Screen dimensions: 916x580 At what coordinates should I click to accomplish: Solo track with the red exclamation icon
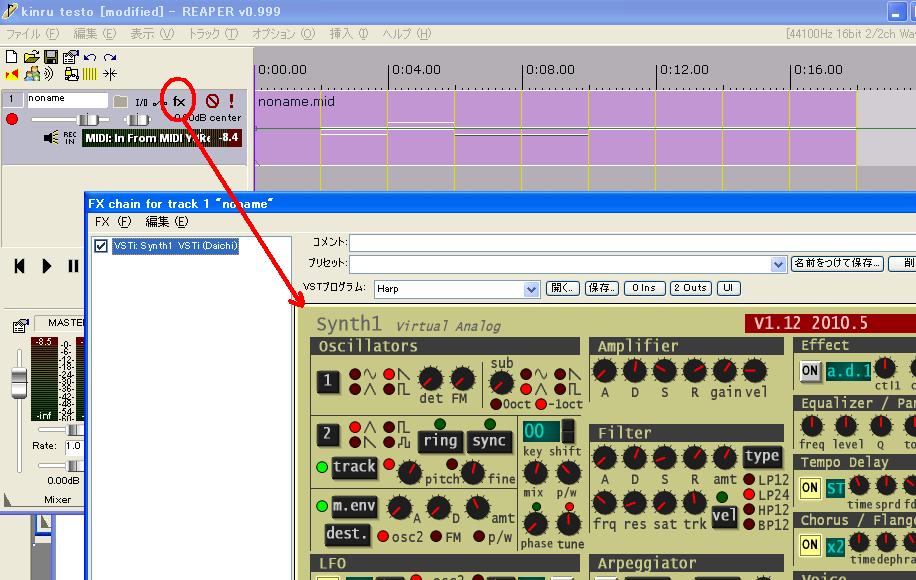[231, 101]
